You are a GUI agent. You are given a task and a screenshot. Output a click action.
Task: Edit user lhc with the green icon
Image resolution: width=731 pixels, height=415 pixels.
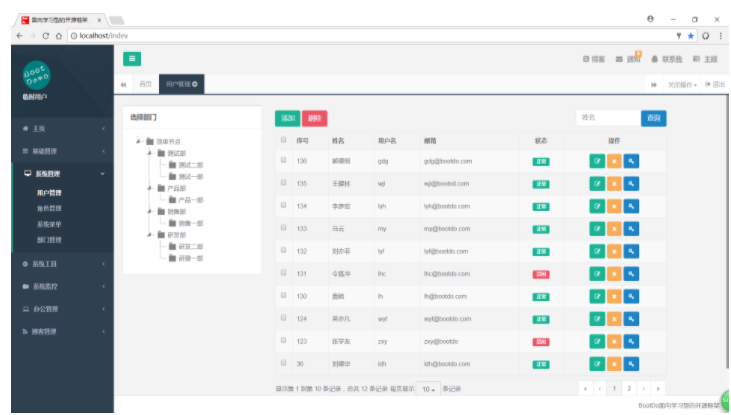coord(597,274)
